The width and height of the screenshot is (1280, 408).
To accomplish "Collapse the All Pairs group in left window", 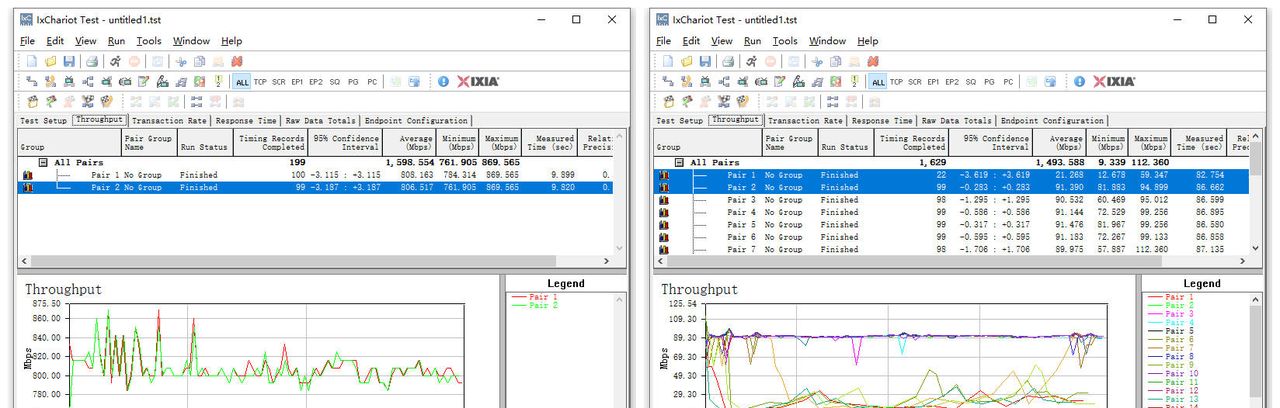I will (43, 162).
